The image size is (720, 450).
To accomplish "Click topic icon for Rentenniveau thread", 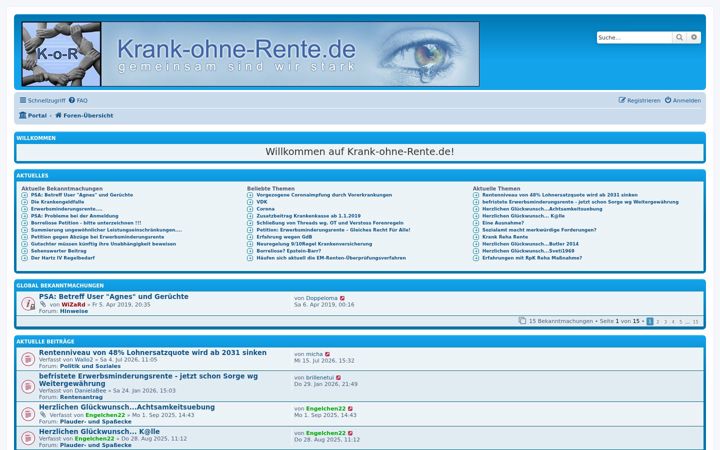I will [x=28, y=359].
